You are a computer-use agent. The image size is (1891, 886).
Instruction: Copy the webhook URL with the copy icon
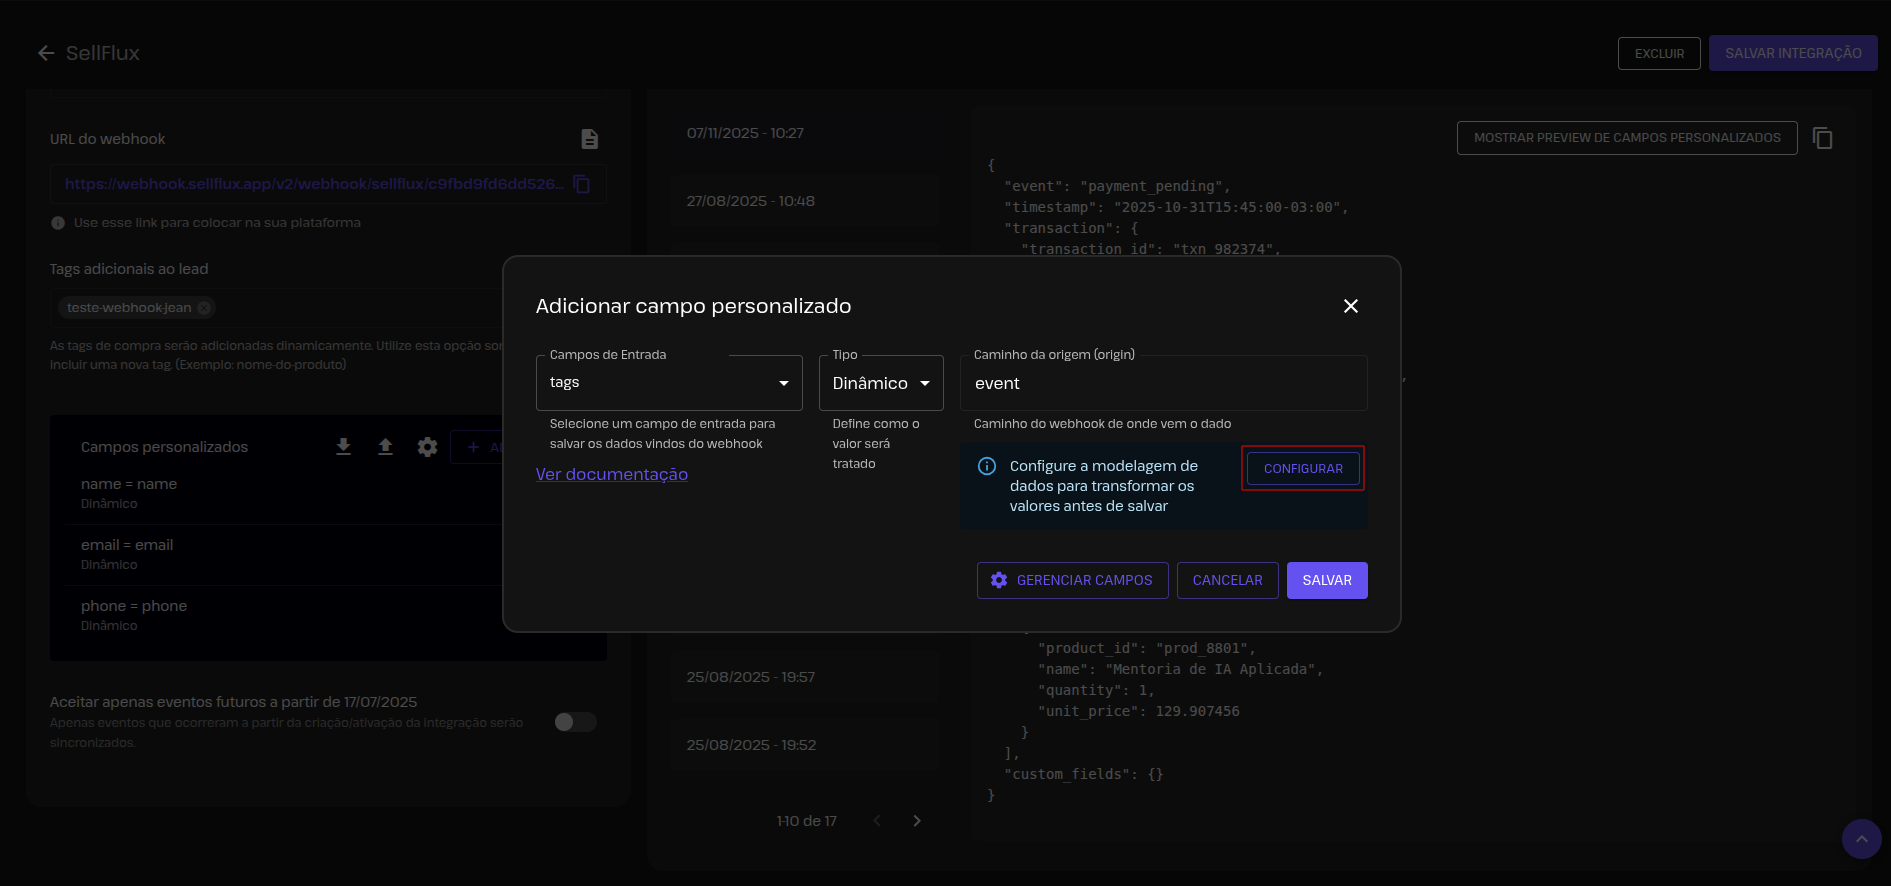582,184
